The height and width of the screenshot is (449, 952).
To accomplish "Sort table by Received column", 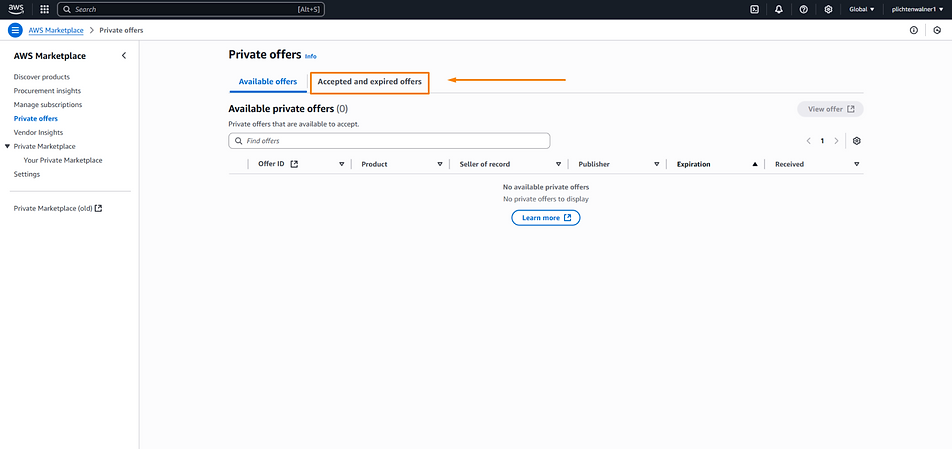I will coord(857,164).
